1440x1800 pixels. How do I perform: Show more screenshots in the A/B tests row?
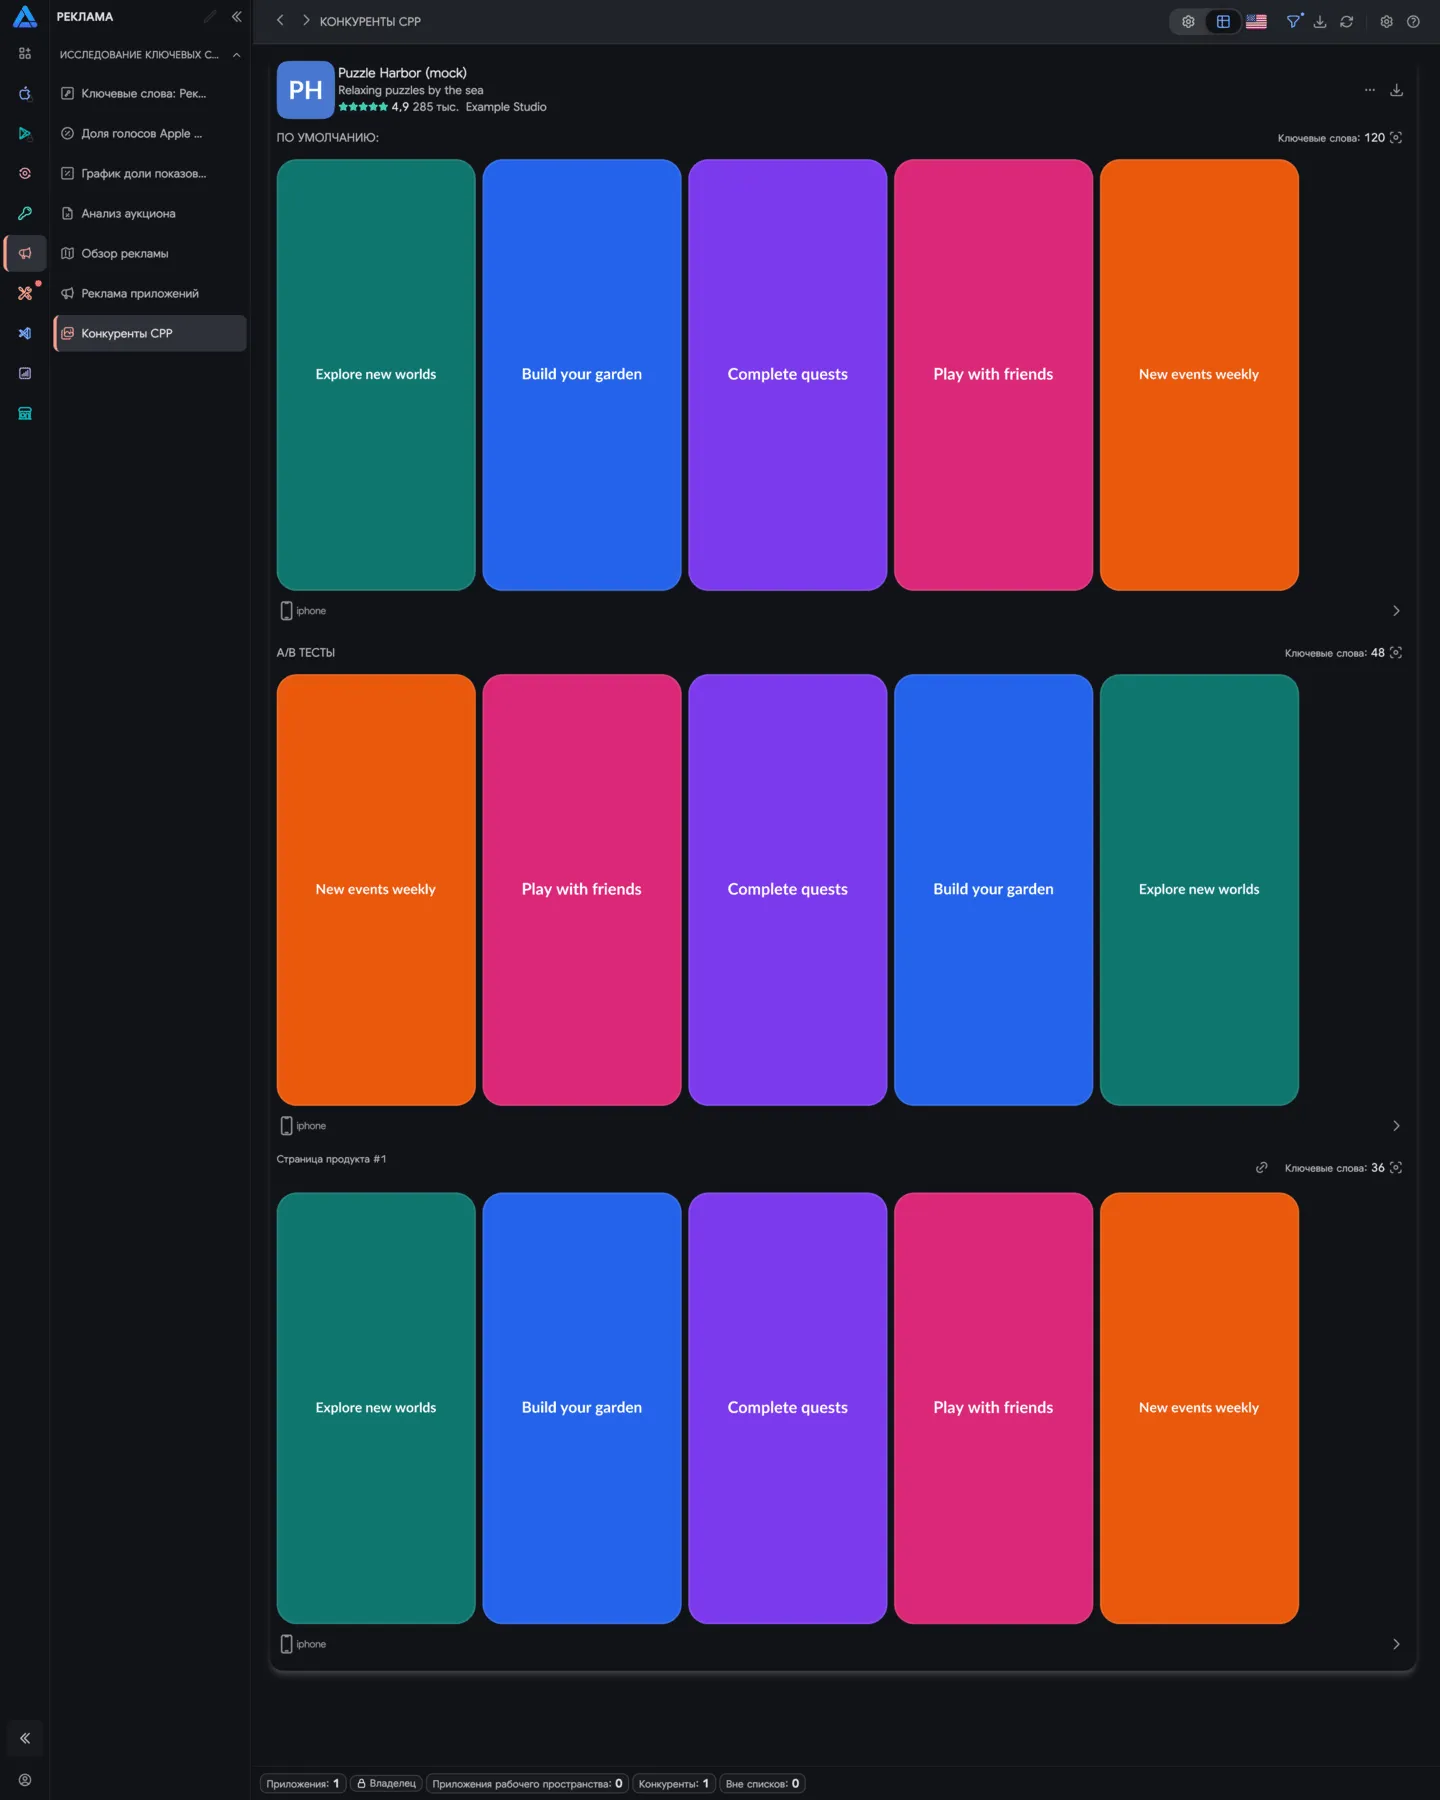[1396, 1126]
